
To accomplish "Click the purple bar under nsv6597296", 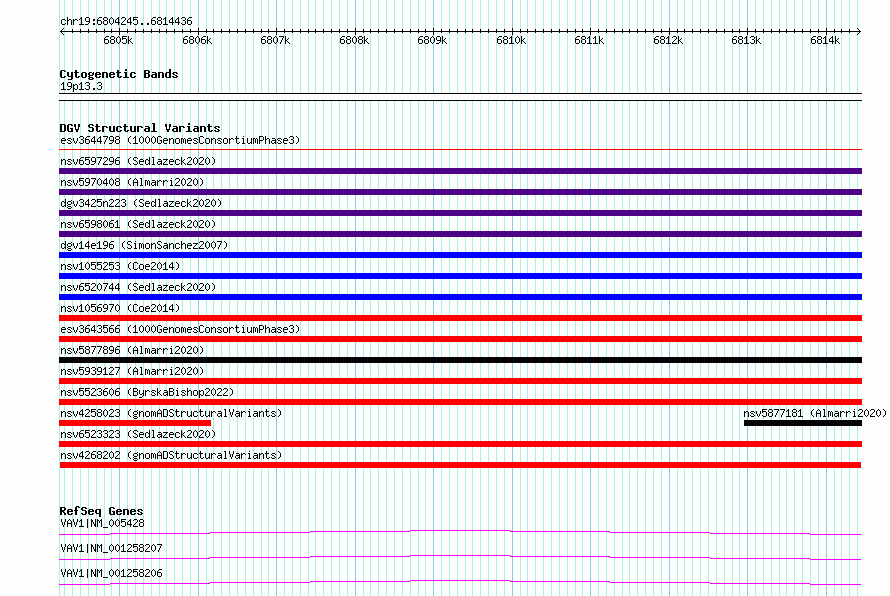I will (x=460, y=171).
